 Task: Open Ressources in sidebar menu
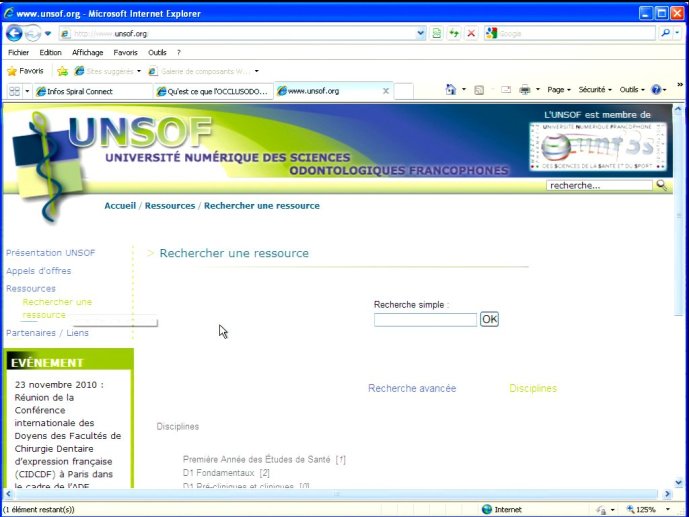click(31, 289)
